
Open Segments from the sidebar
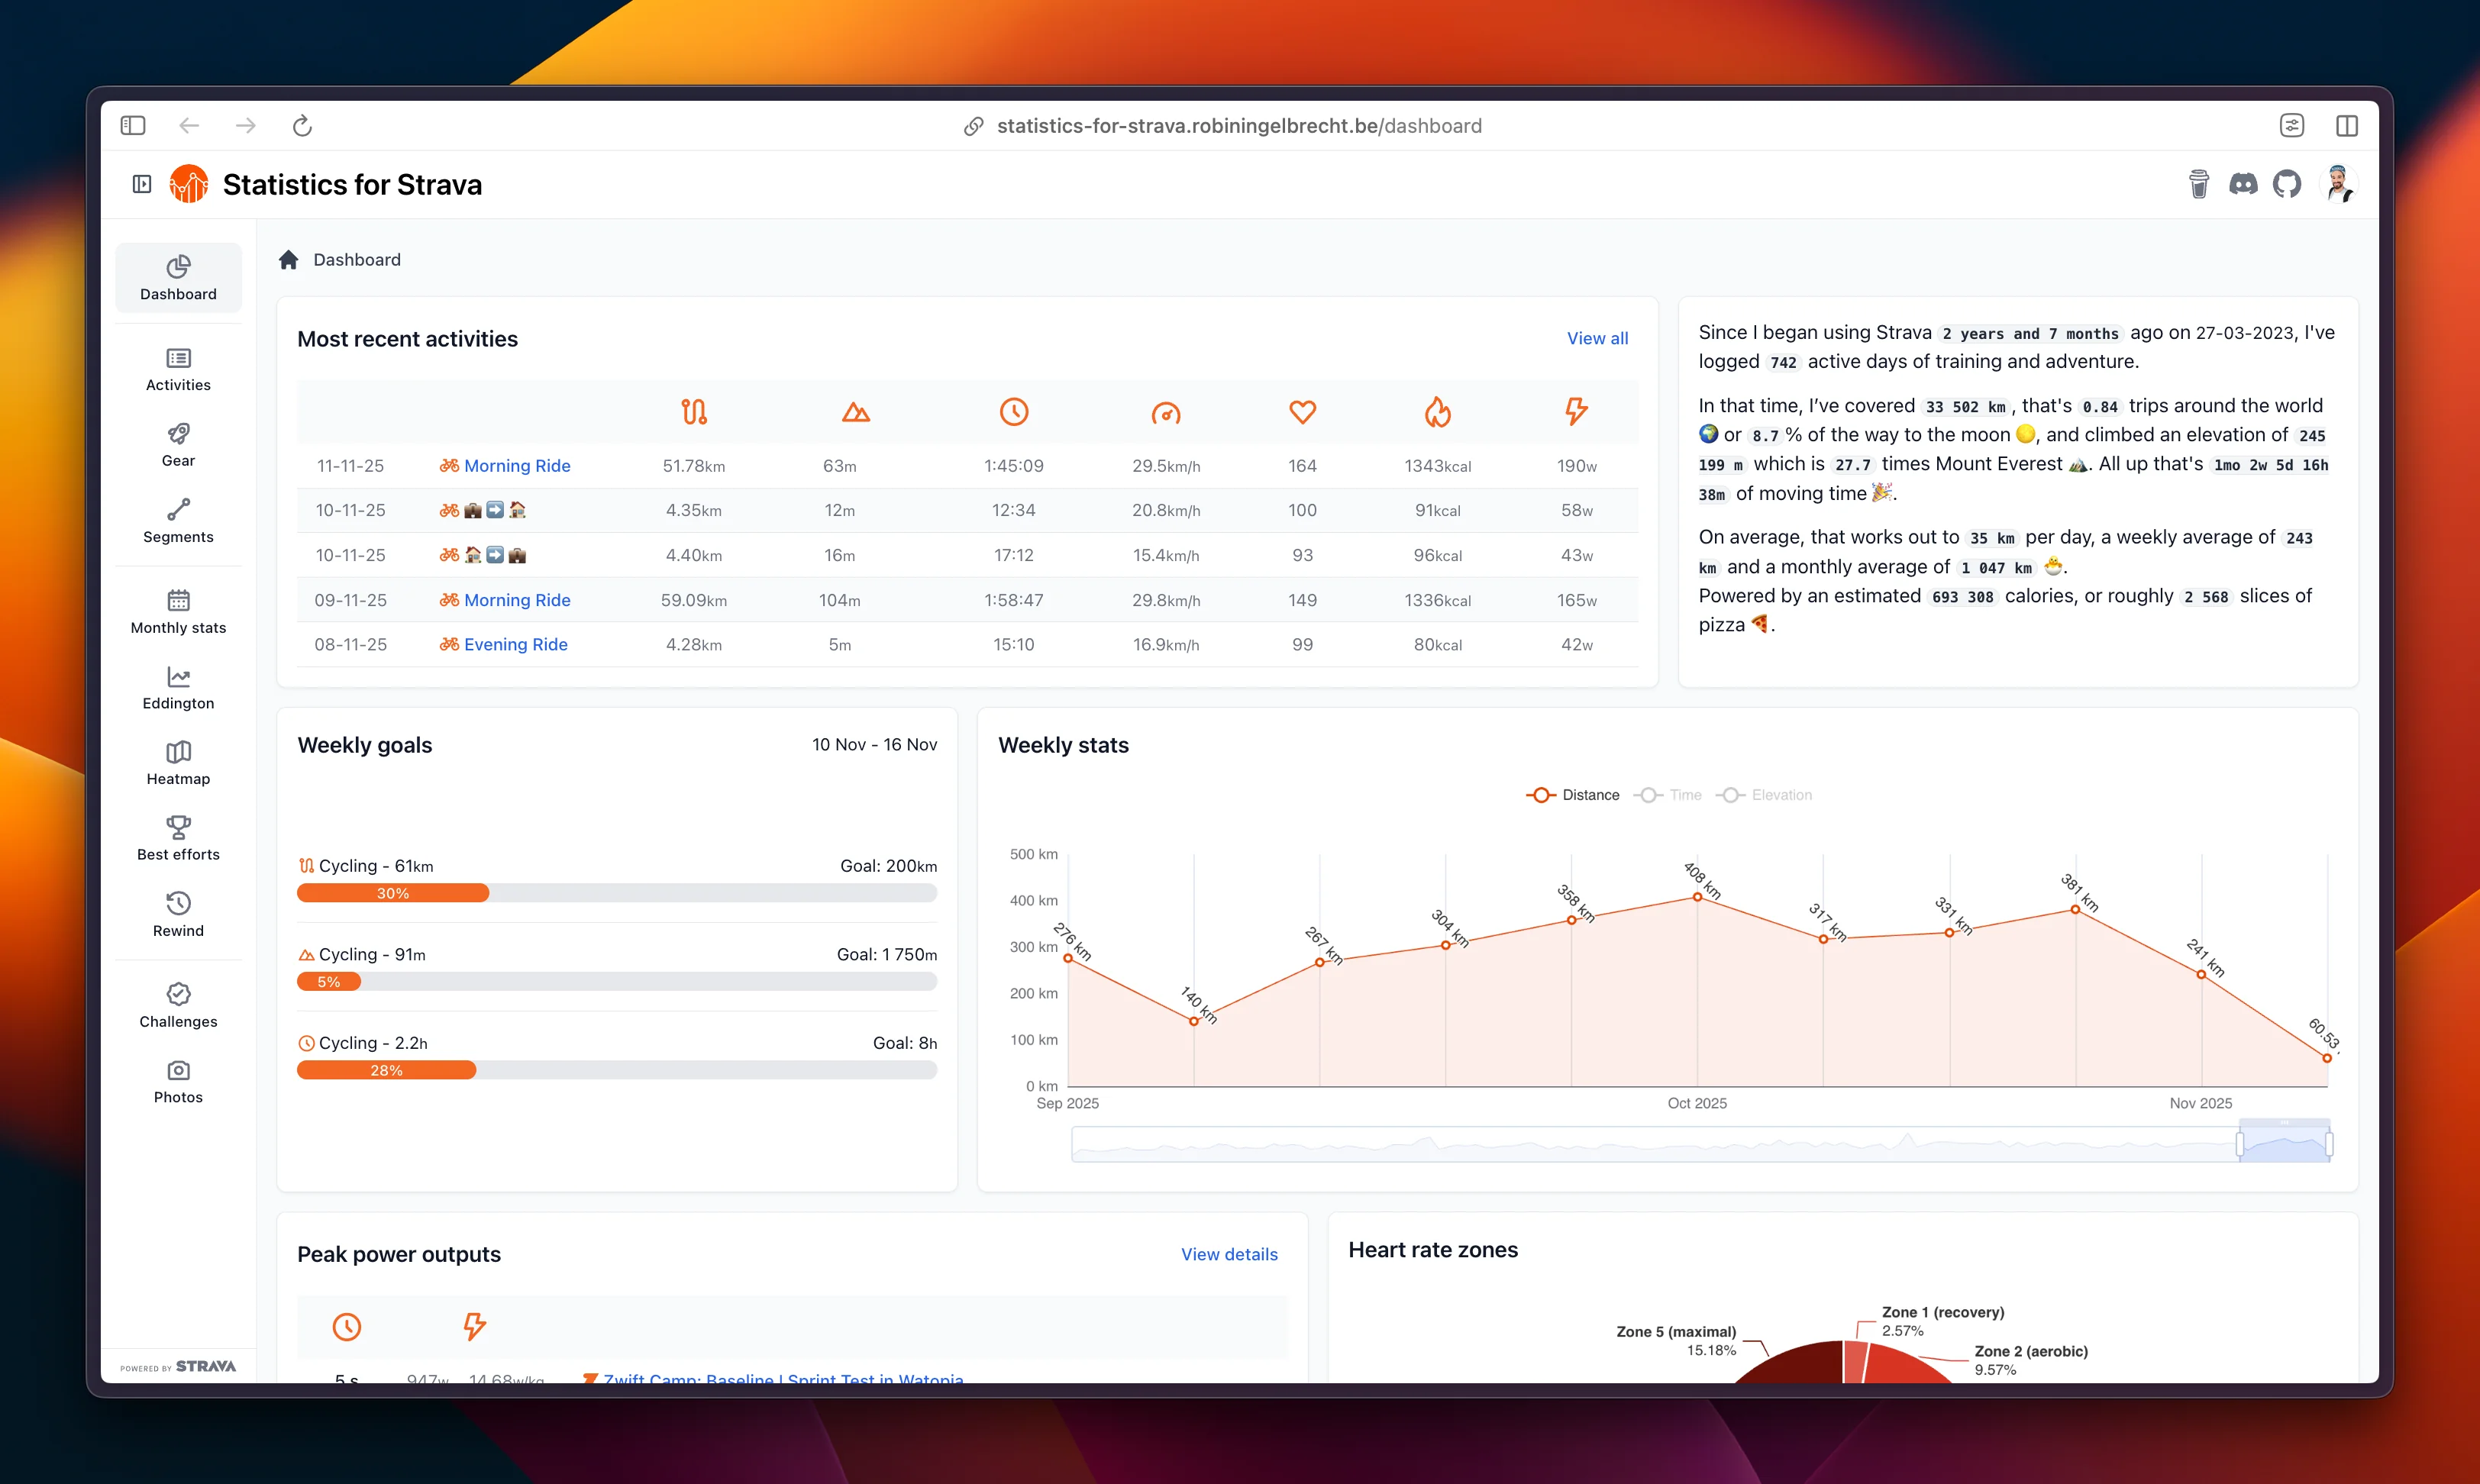click(x=178, y=520)
